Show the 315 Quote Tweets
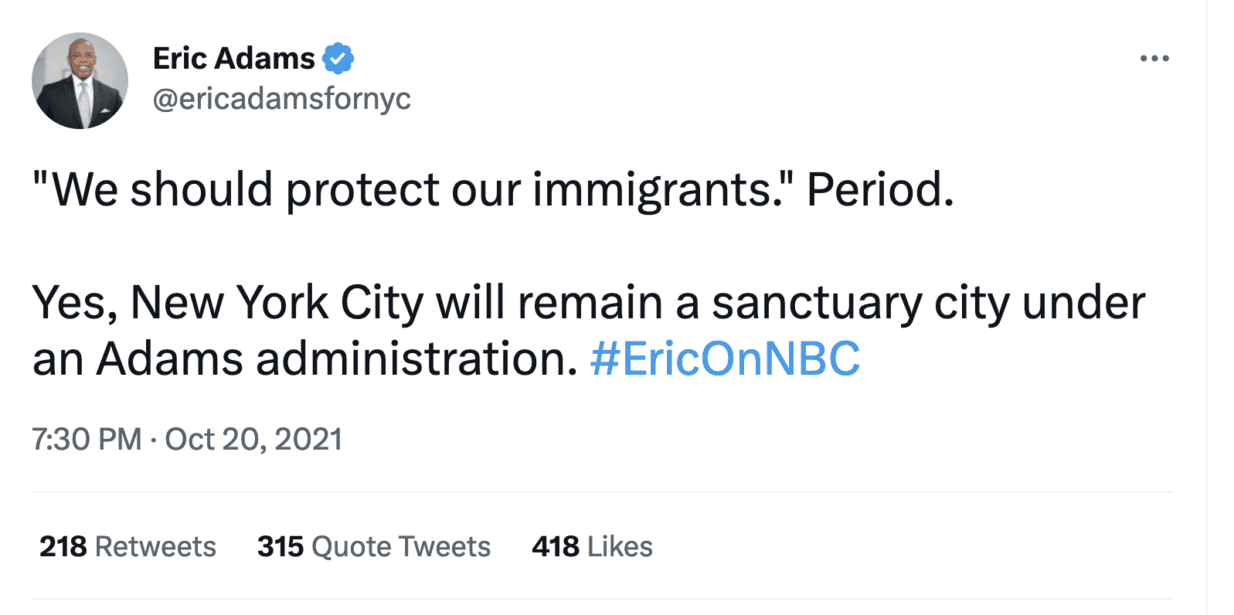The height and width of the screenshot is (615, 1234). point(373,547)
